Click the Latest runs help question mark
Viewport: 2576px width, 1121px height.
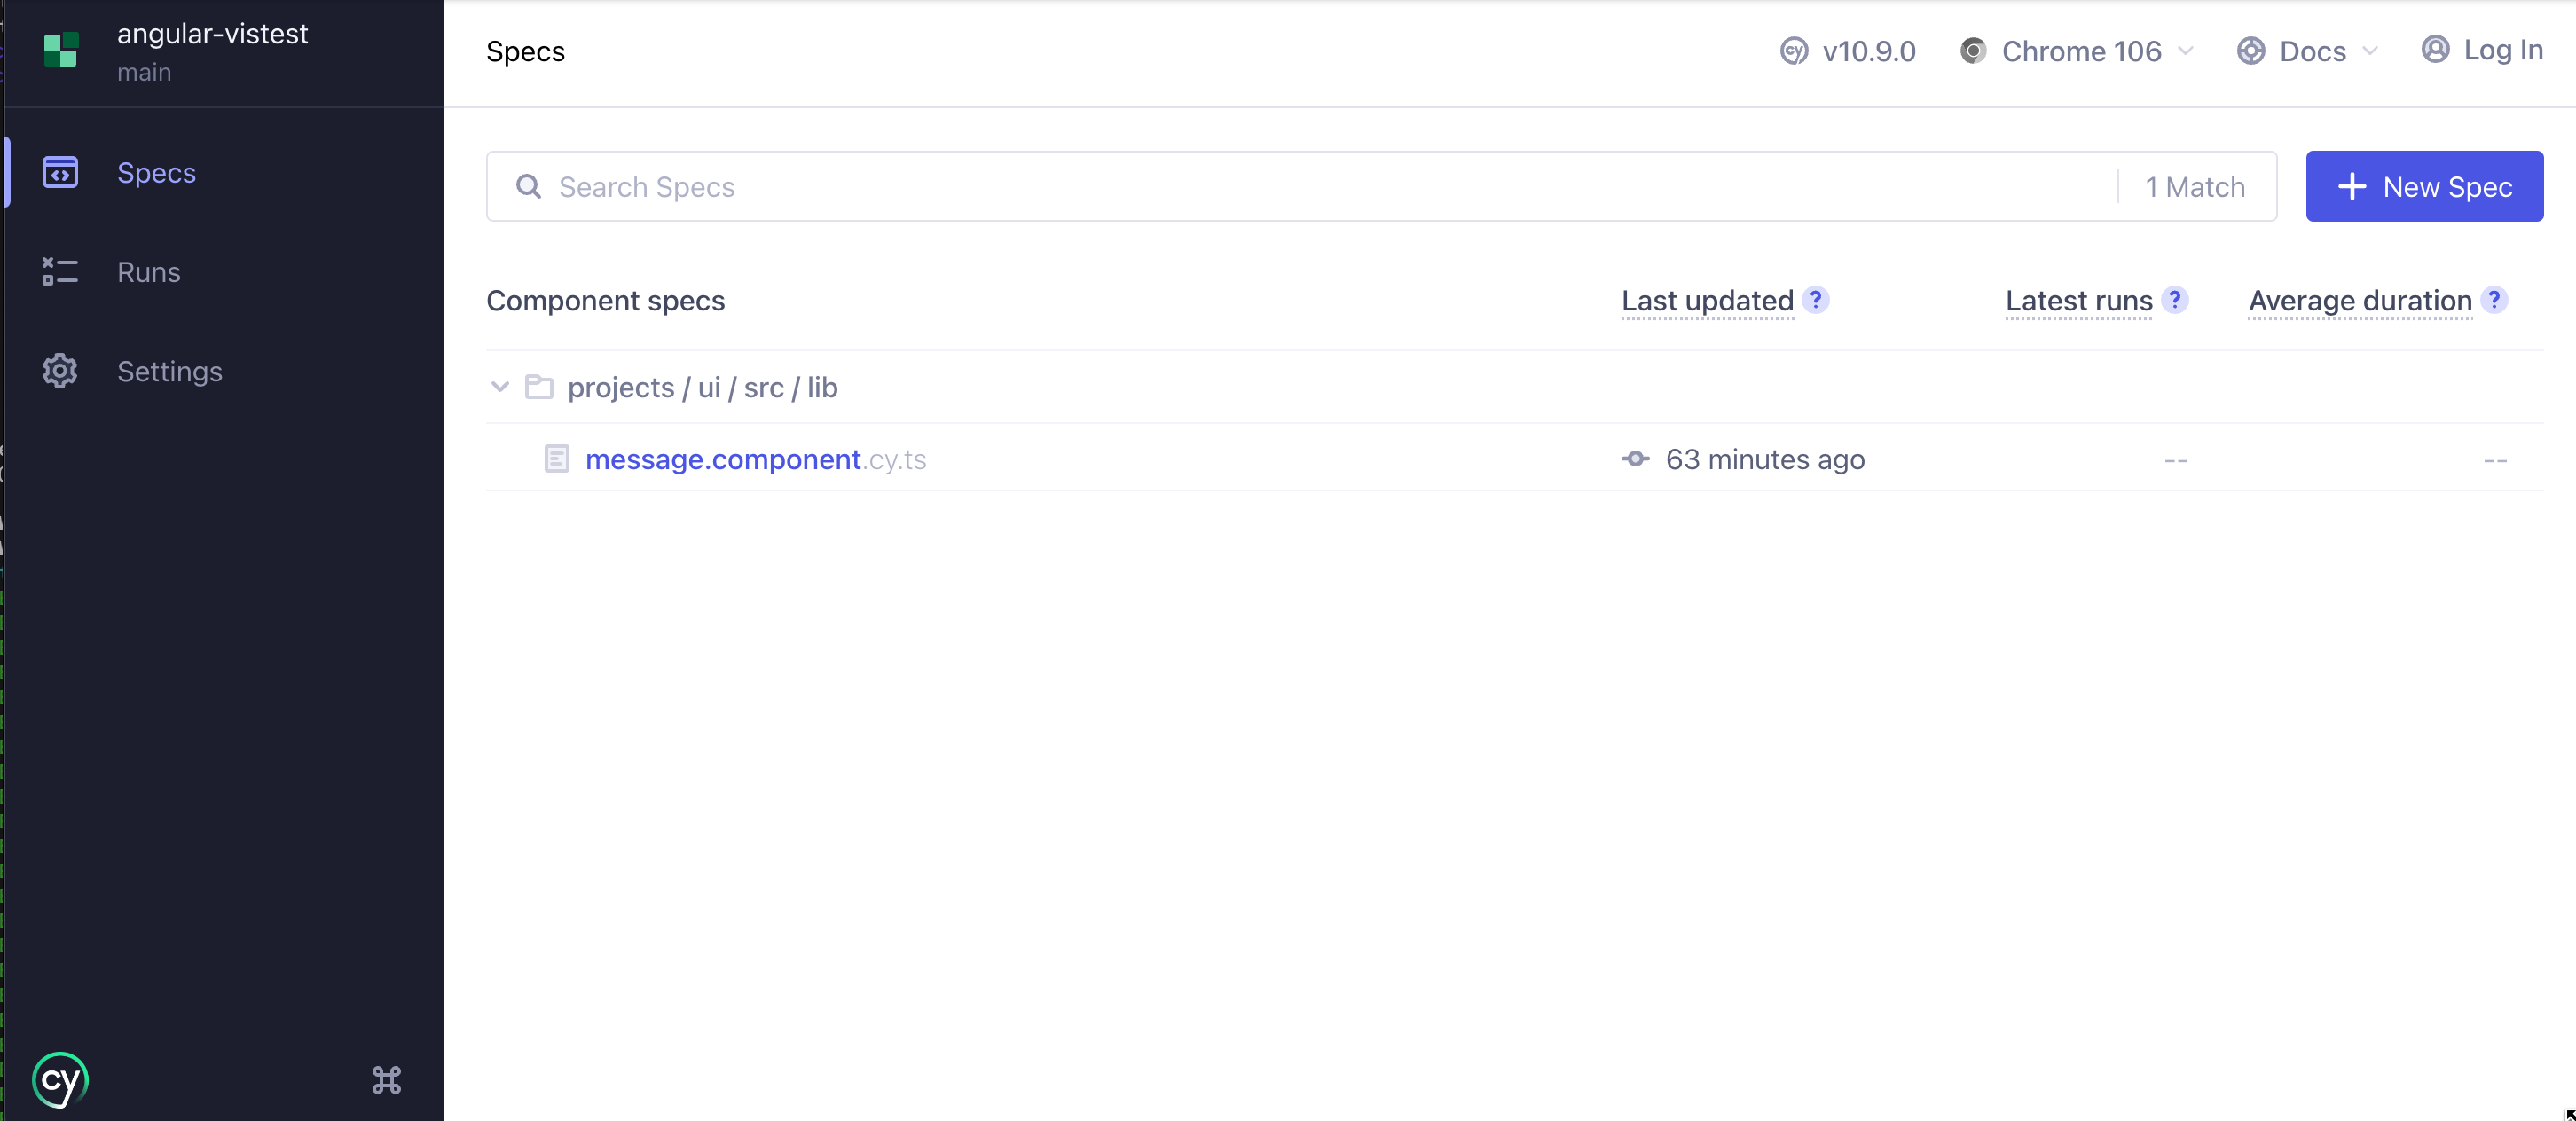pyautogui.click(x=2174, y=300)
